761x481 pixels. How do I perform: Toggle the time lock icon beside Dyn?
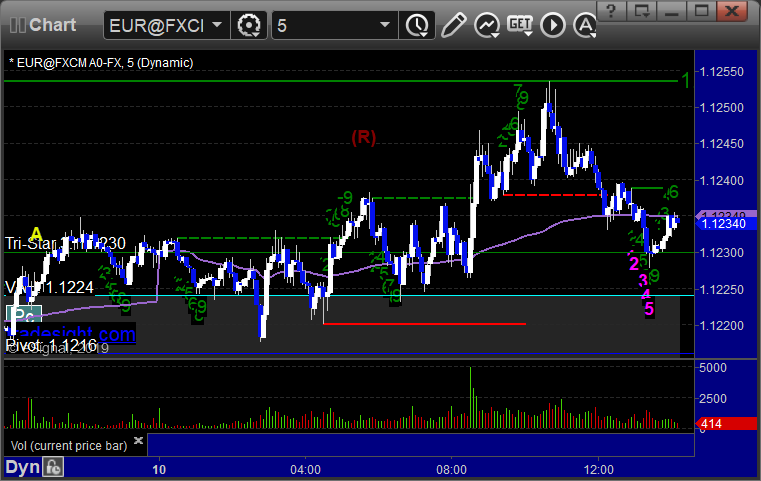[53, 467]
